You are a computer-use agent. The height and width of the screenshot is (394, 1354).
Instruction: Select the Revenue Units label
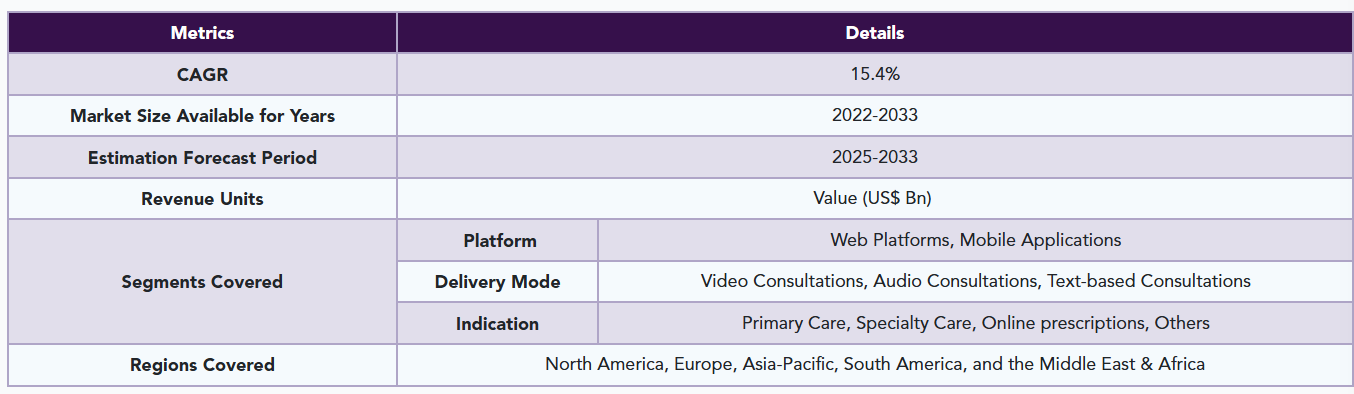coord(202,199)
